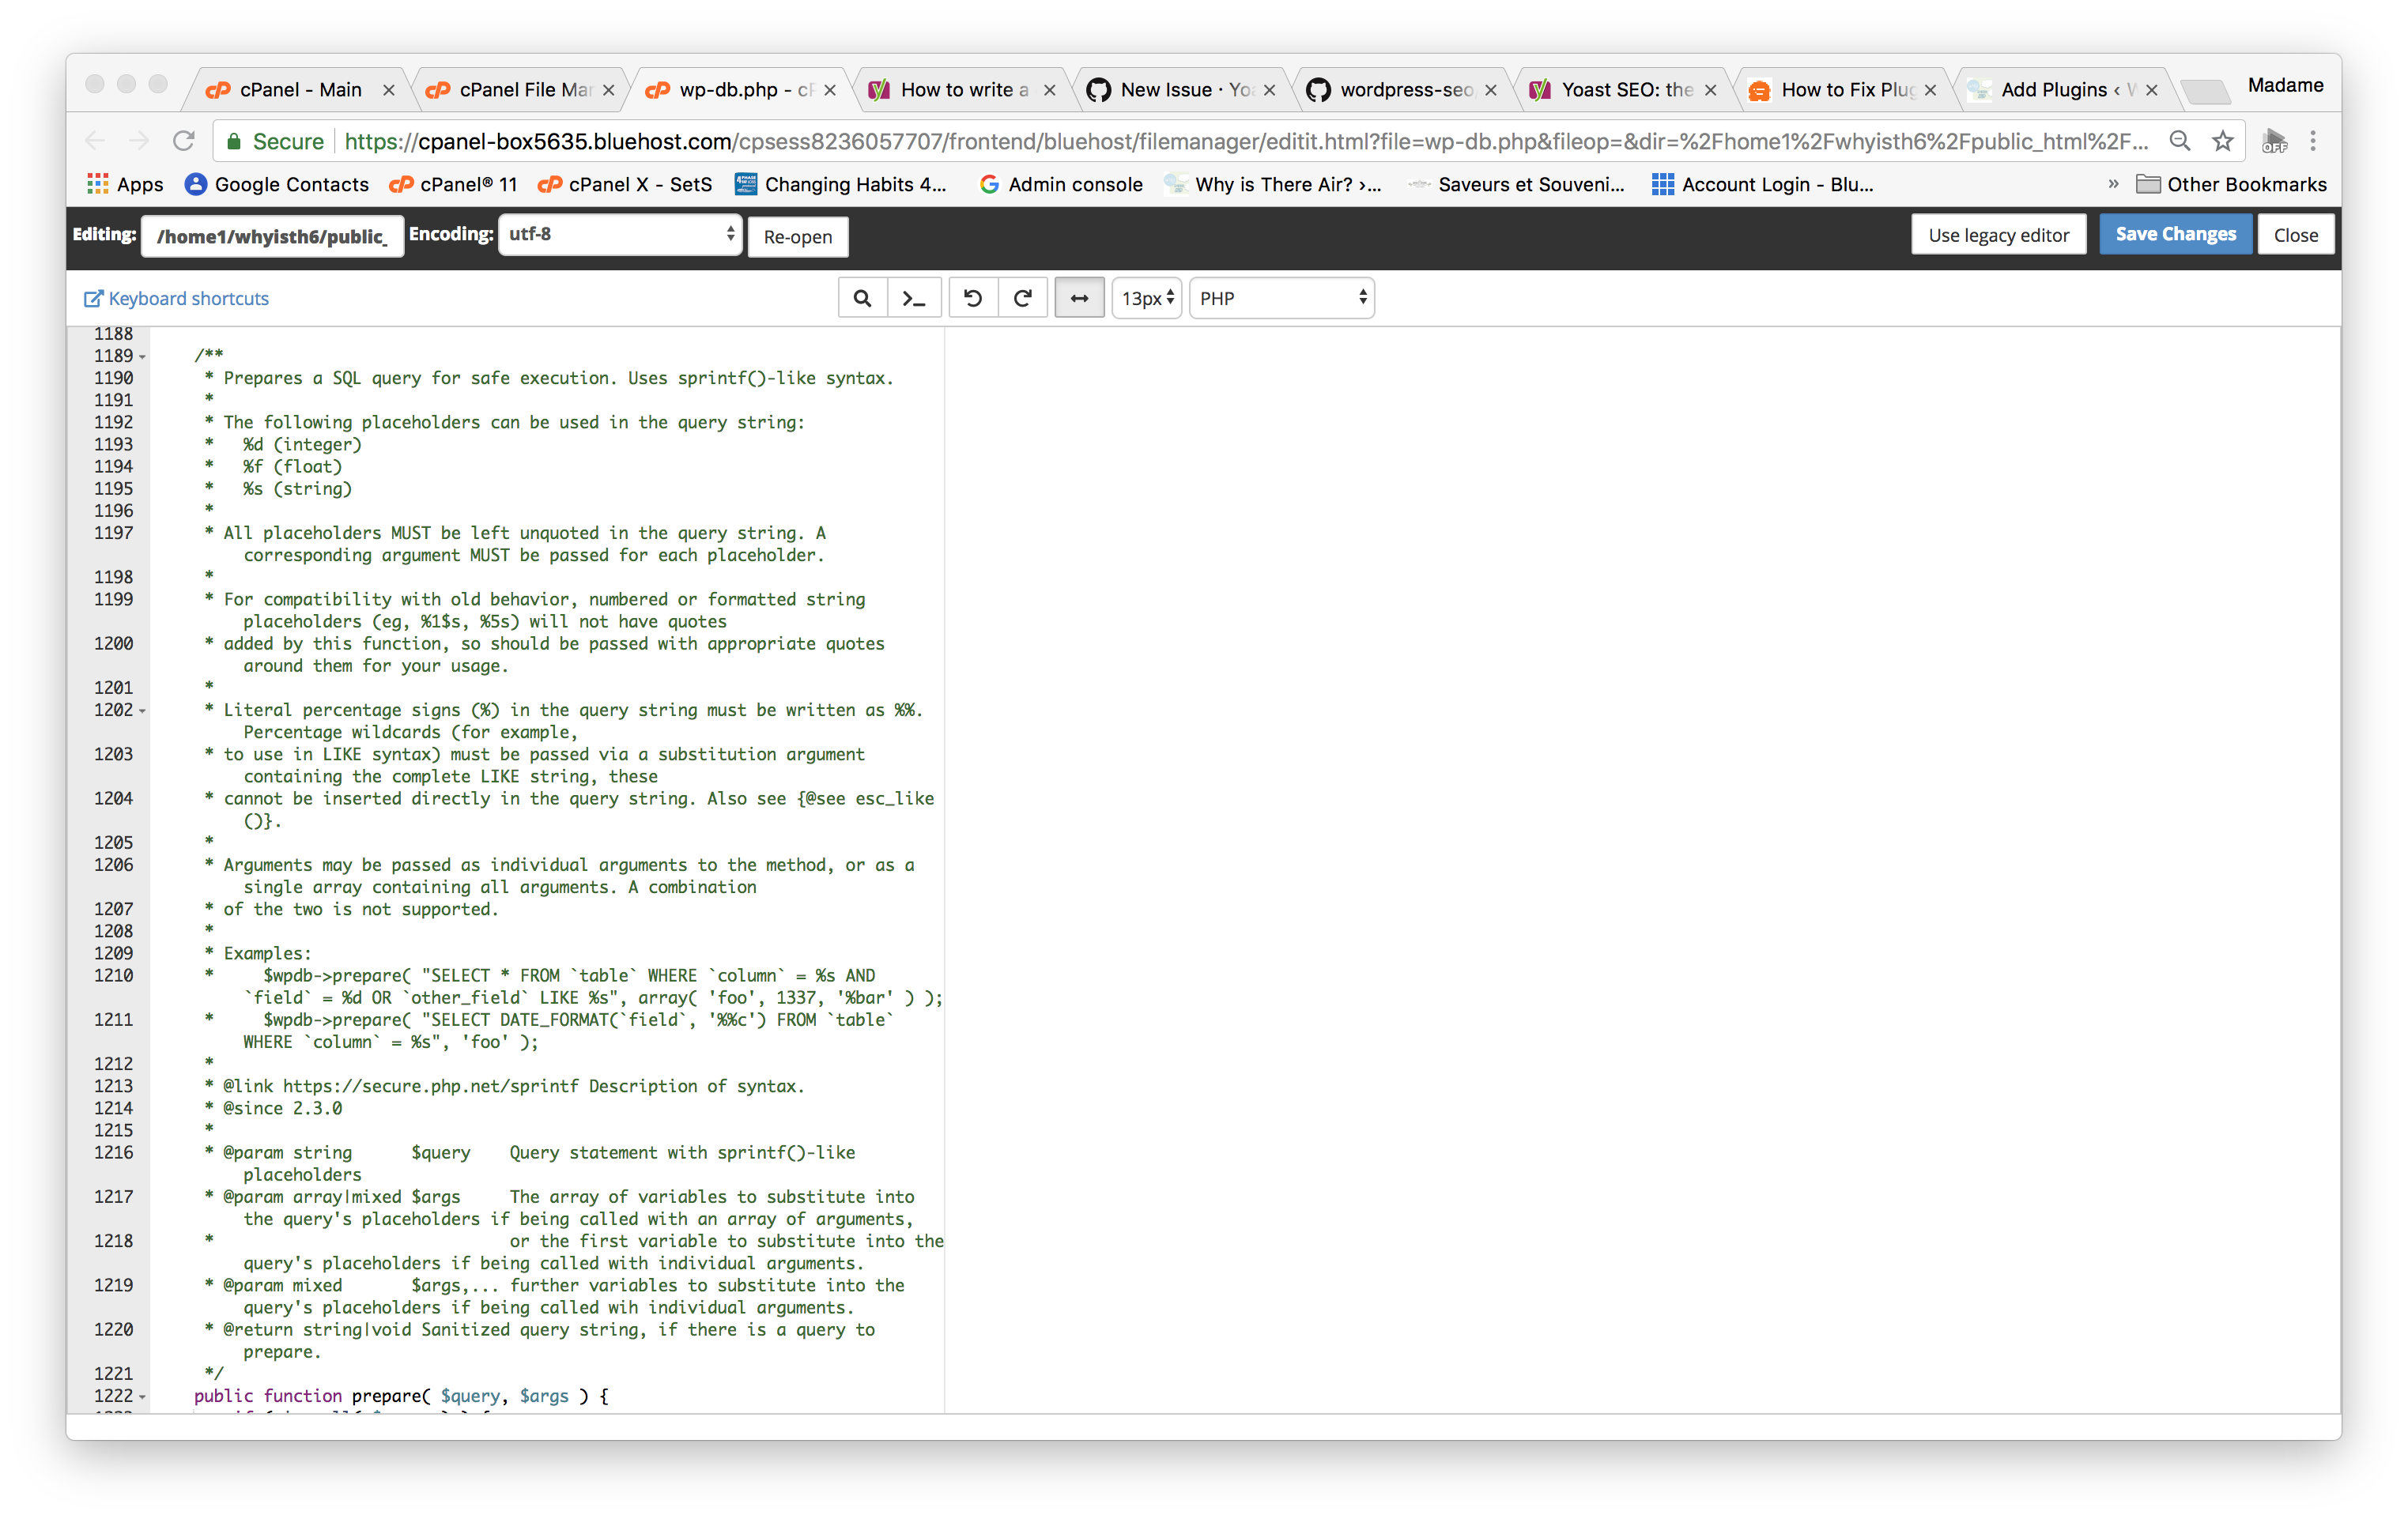Toggle word wrap in the editor
The height and width of the screenshot is (1519, 2408).
click(x=1079, y=297)
